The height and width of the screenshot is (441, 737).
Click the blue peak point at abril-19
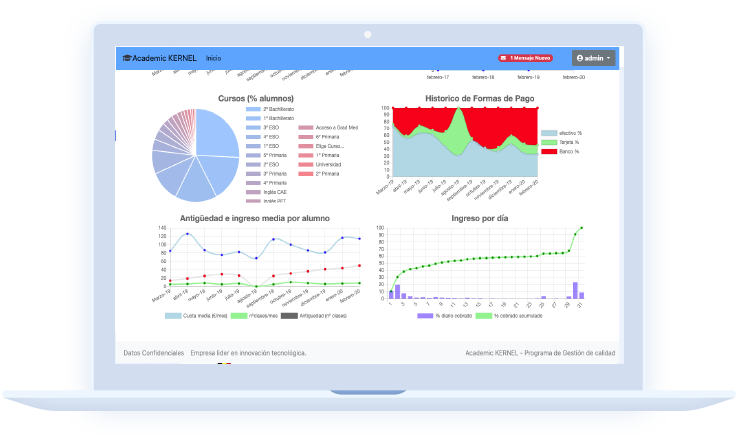click(188, 234)
